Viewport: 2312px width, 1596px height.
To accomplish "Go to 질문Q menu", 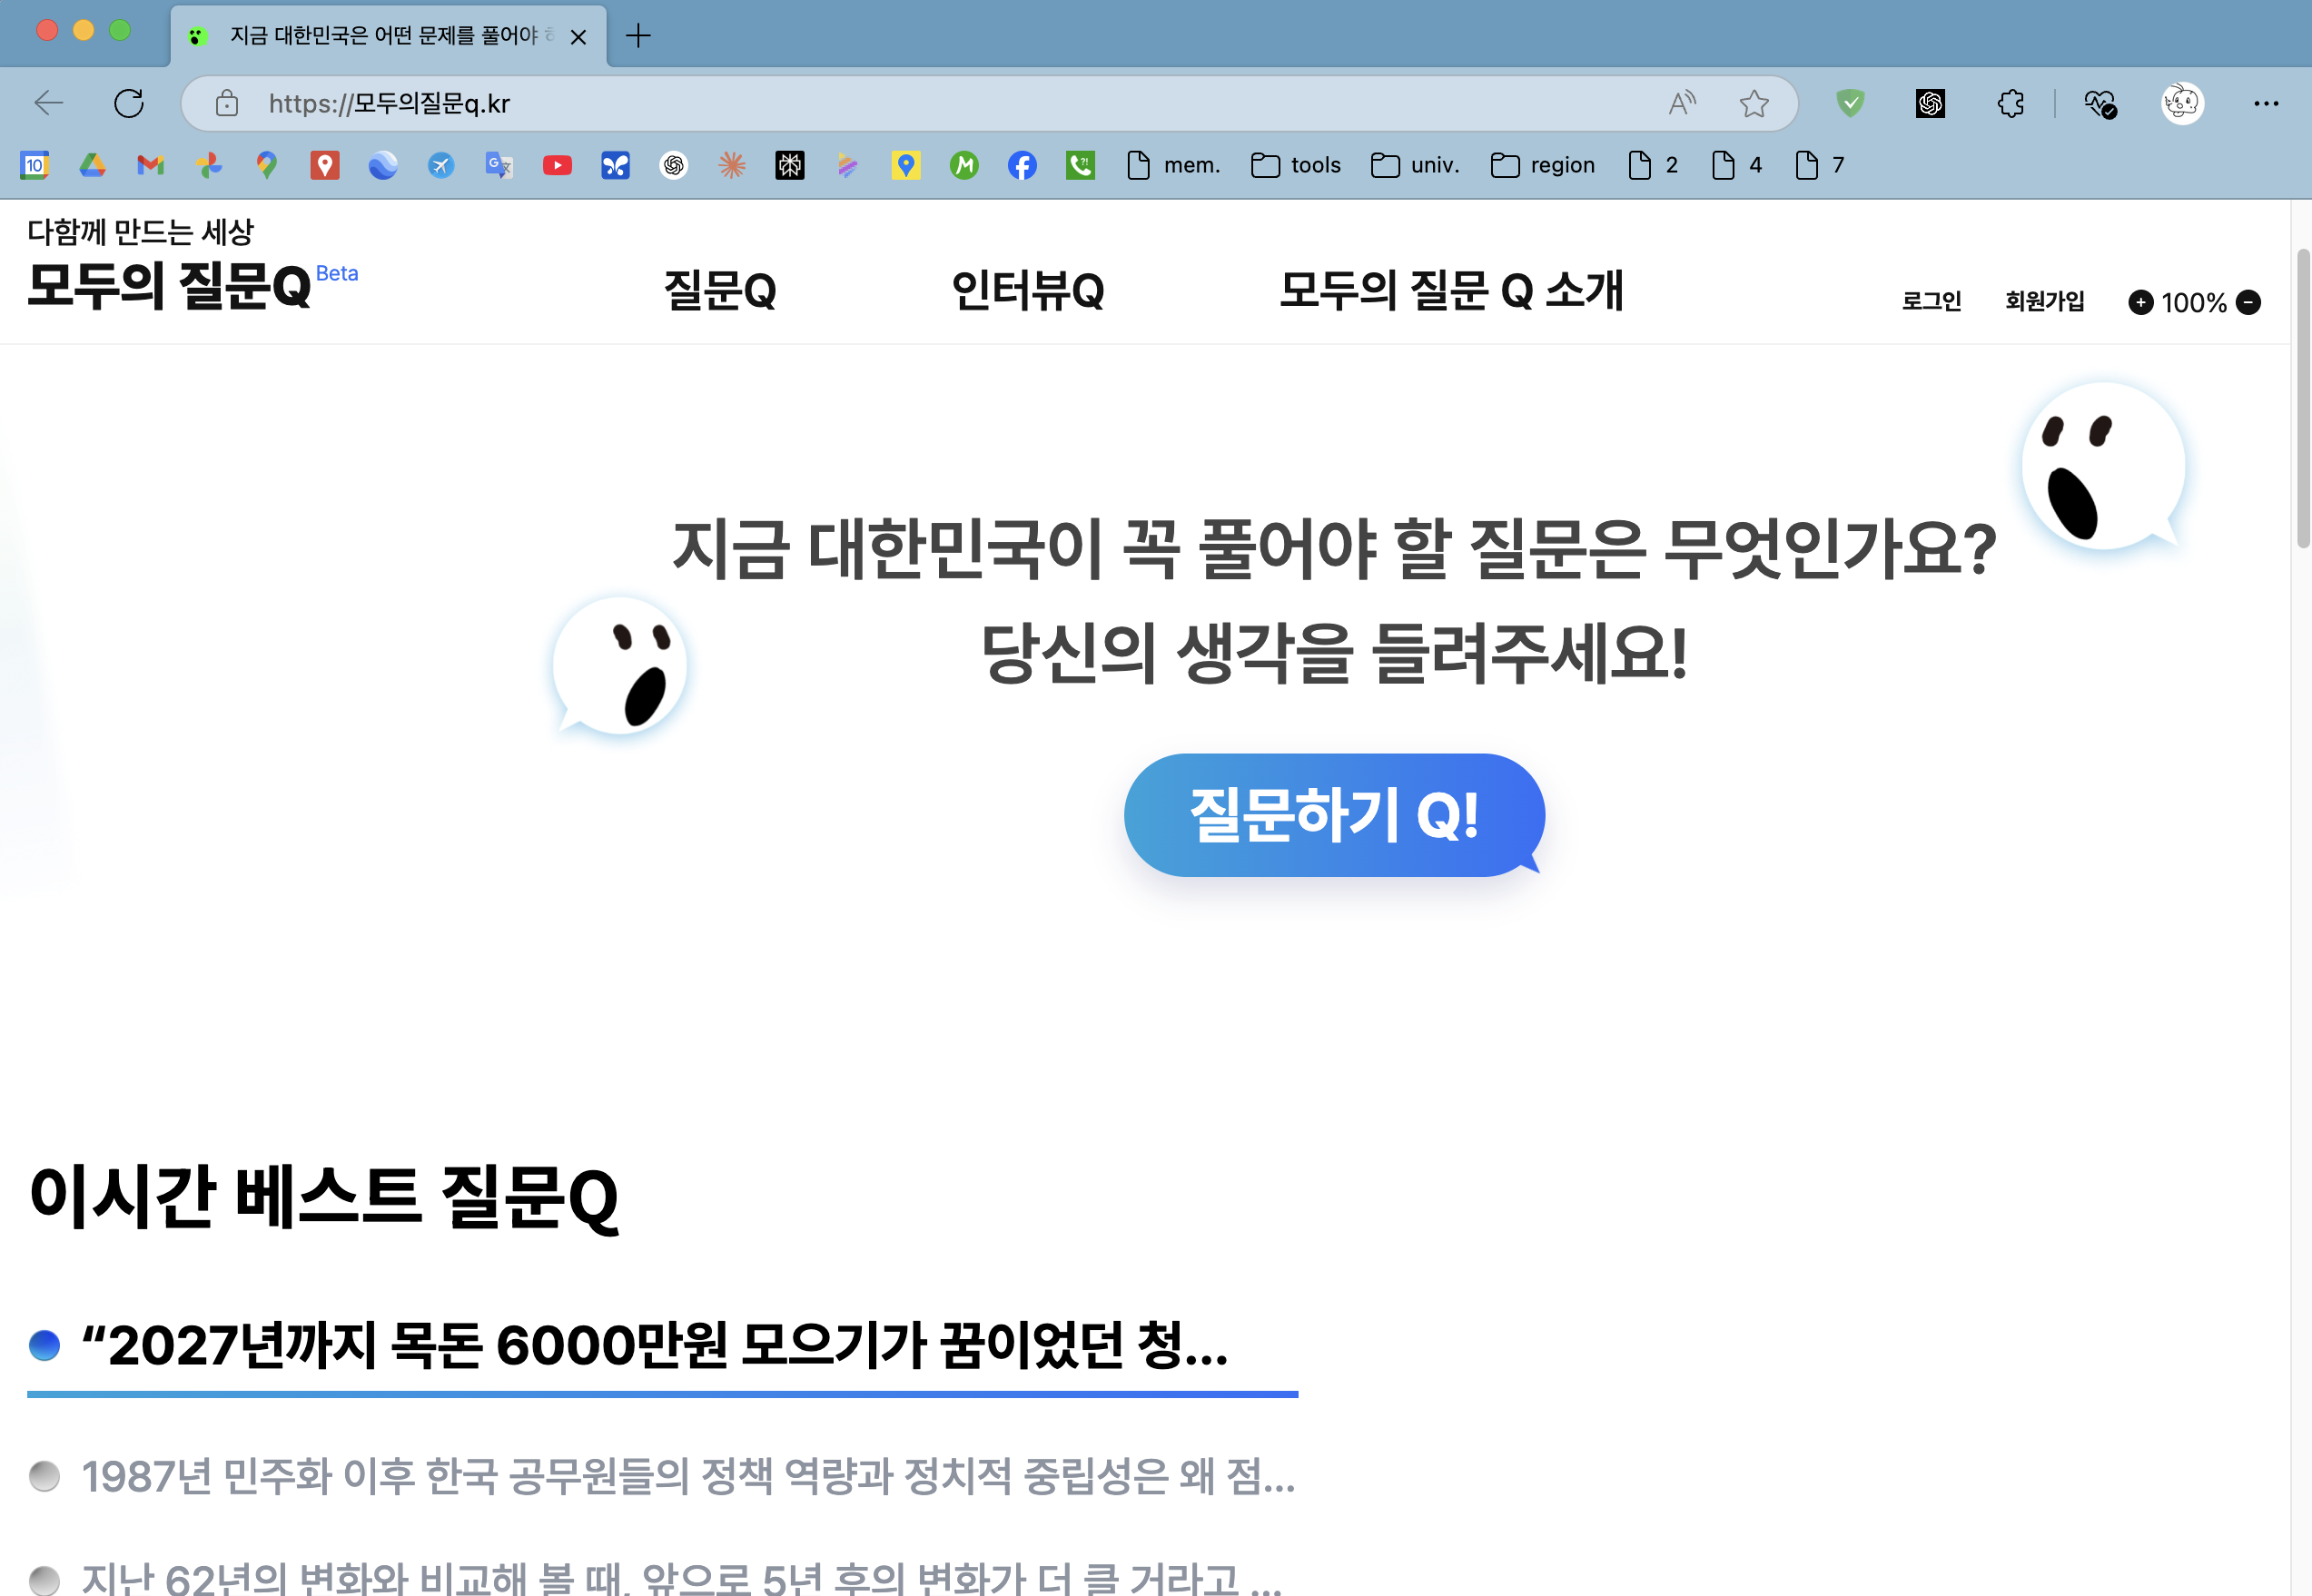I will click(720, 291).
